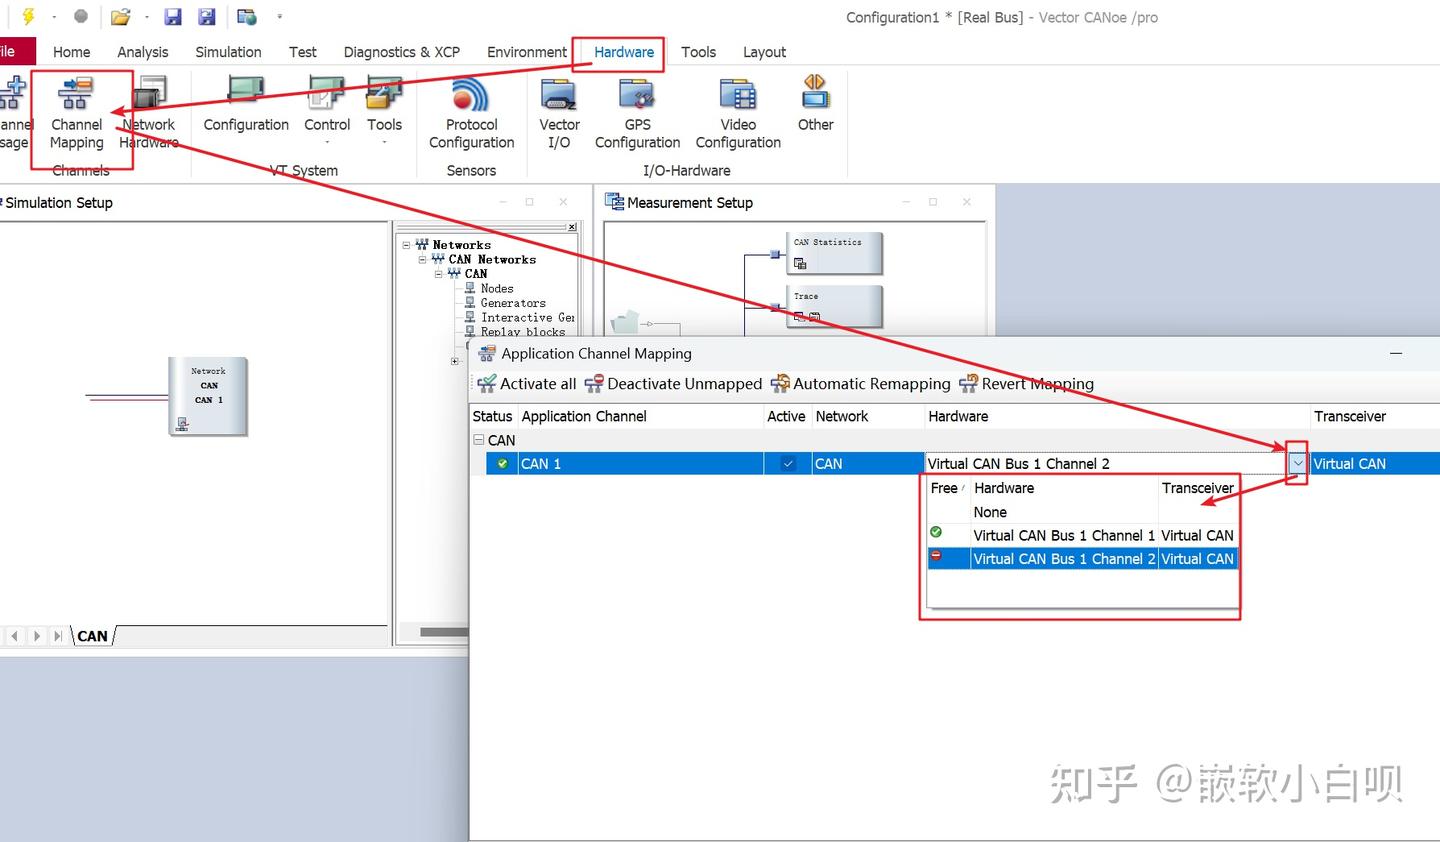The image size is (1440, 842).
Task: Open the quick access toolbar customize arrow
Action: [279, 17]
